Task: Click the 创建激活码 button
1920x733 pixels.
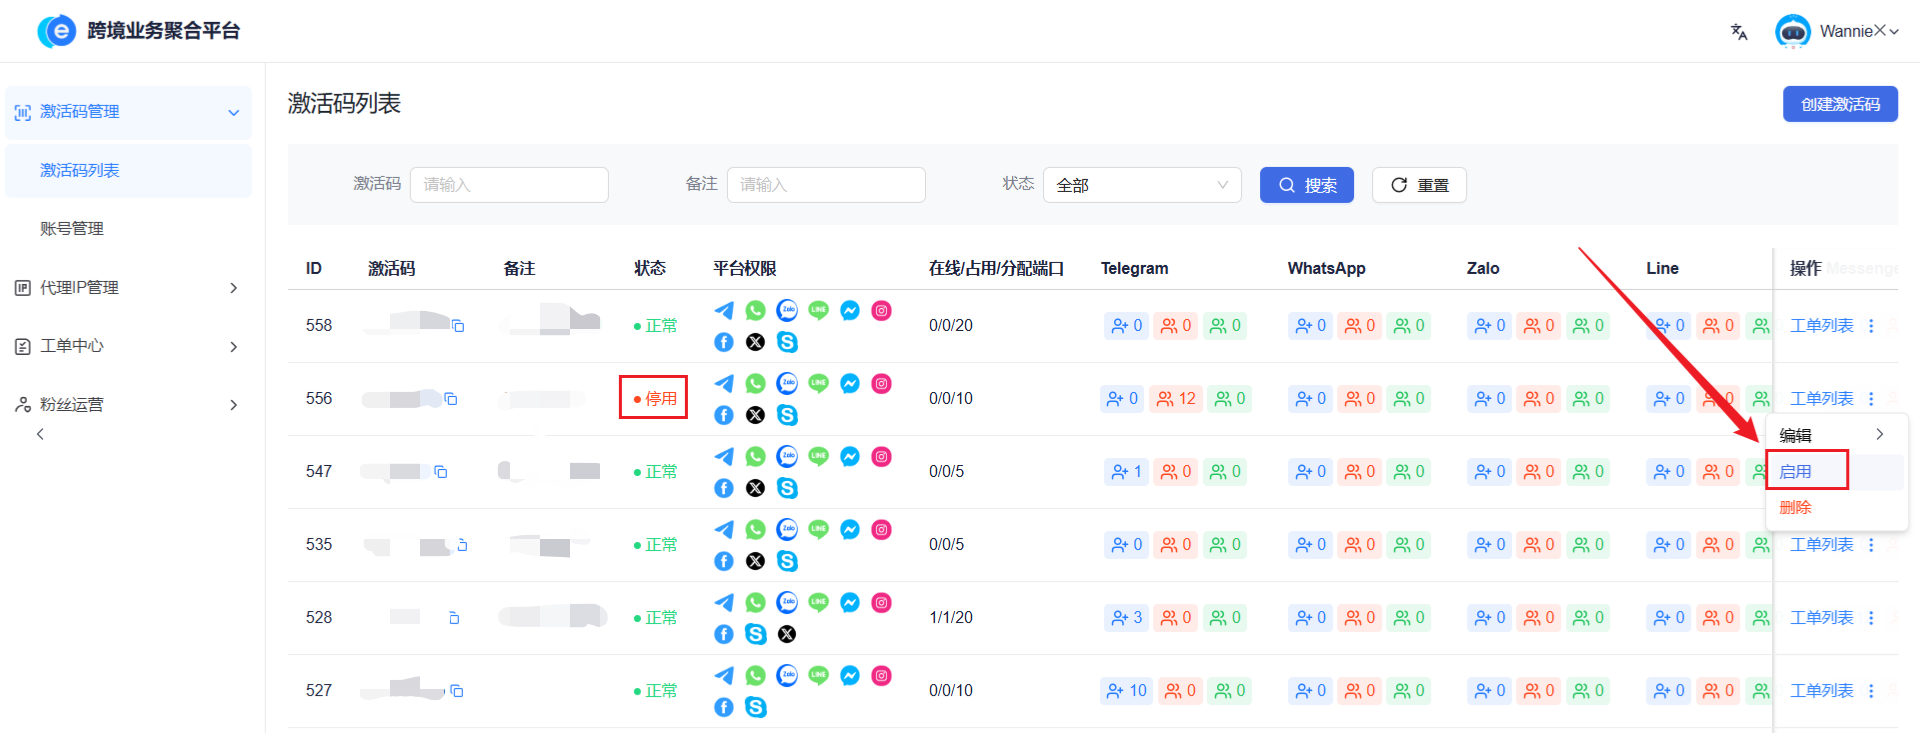Action: (1839, 105)
